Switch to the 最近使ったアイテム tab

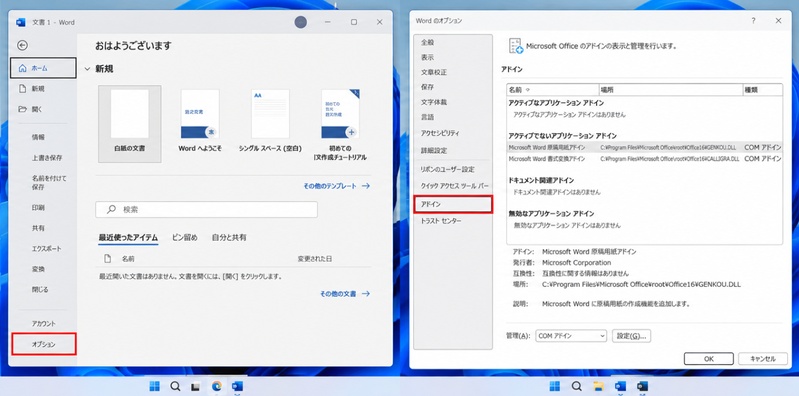tap(128, 237)
